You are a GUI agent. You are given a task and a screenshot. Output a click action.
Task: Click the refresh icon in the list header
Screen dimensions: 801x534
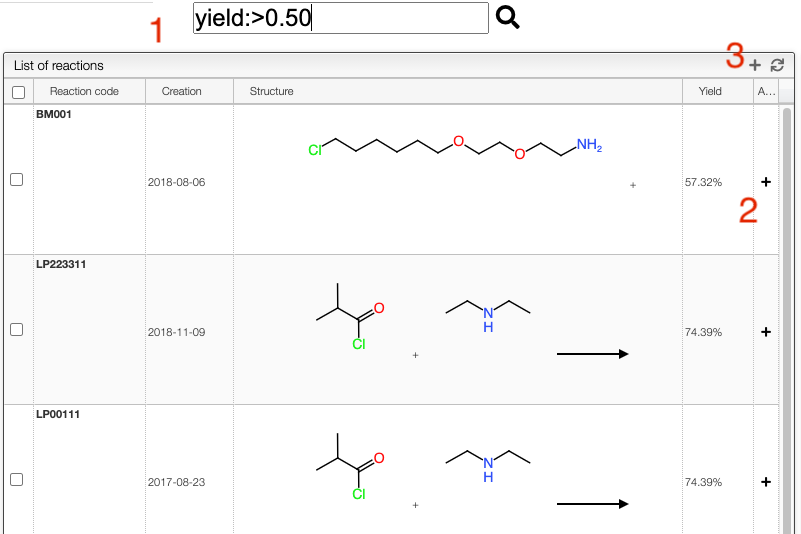pos(777,65)
